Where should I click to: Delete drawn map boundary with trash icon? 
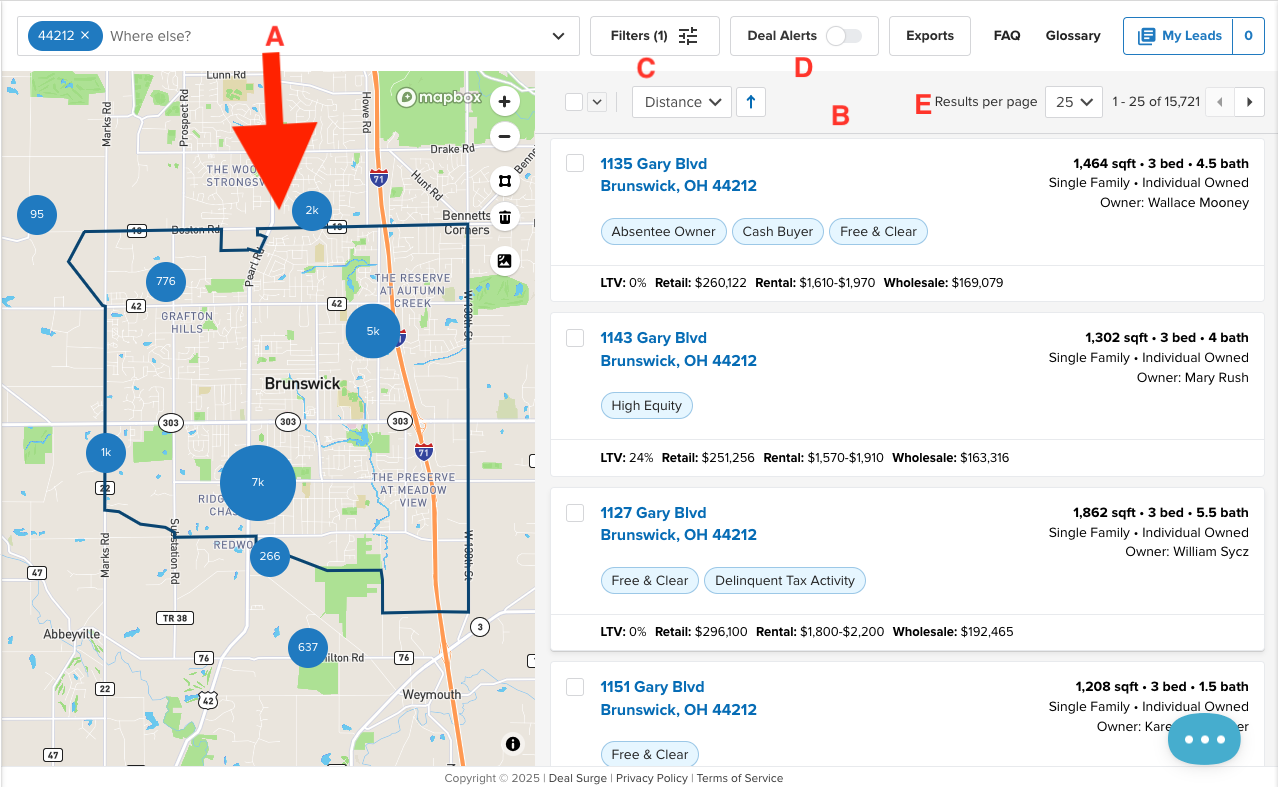pyautogui.click(x=505, y=217)
